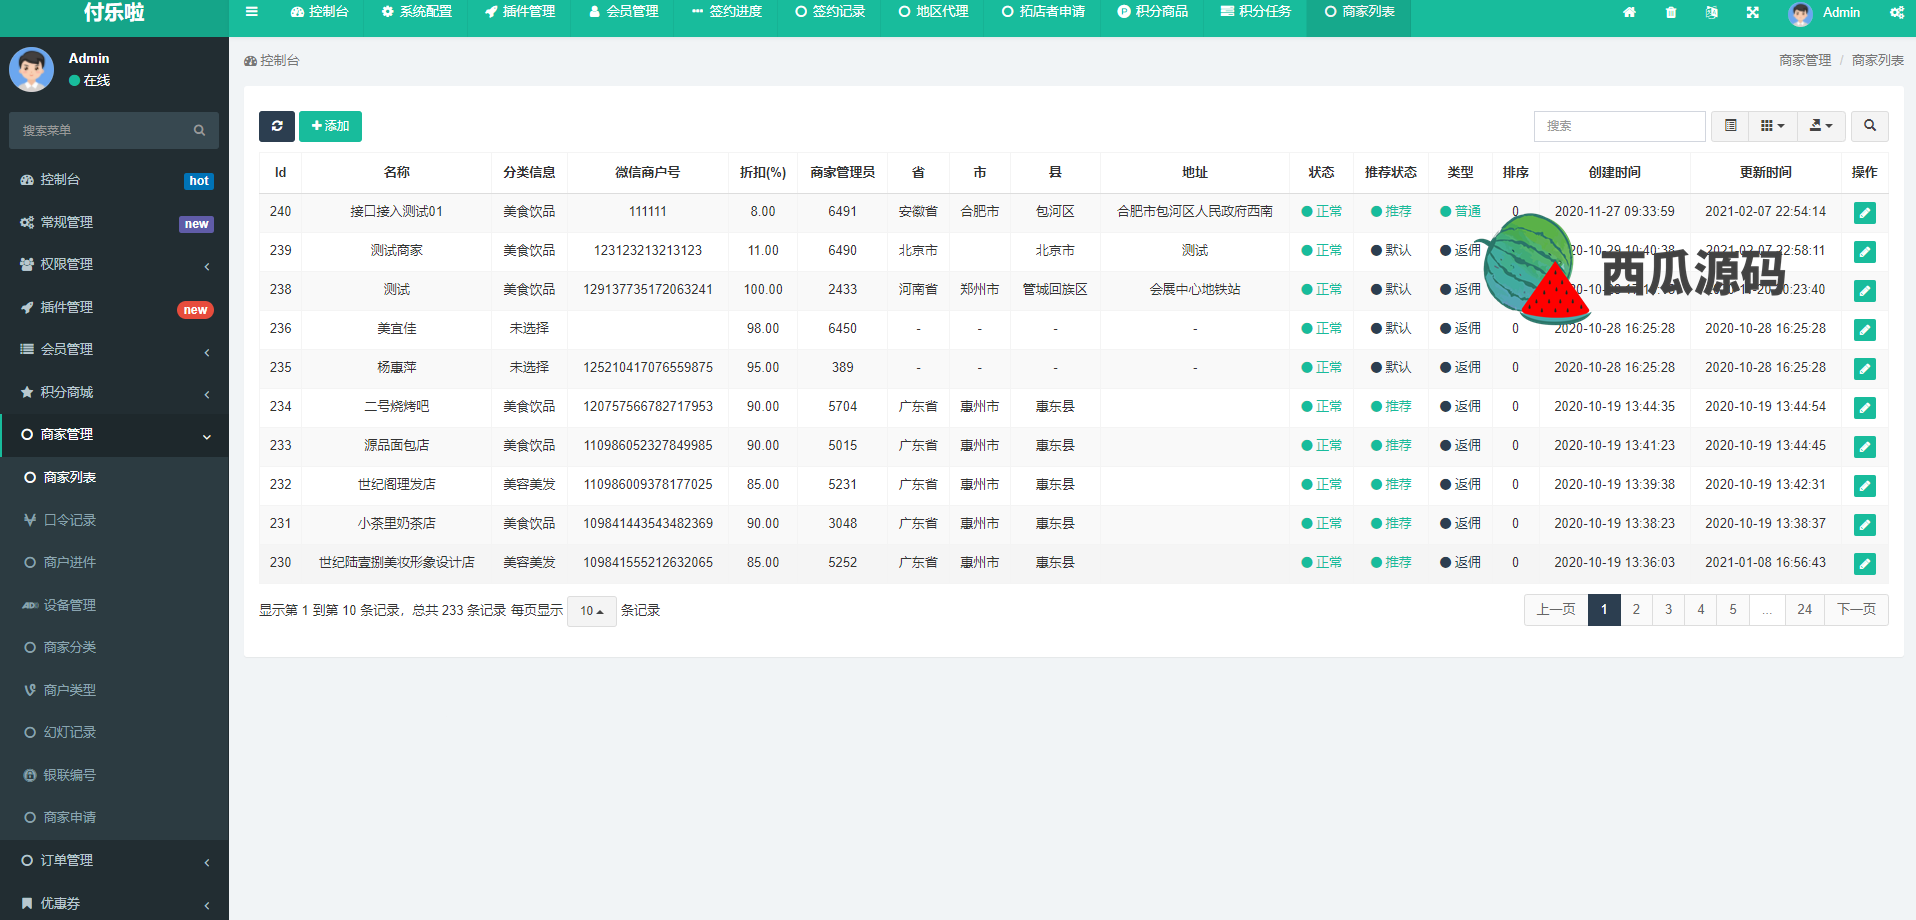Go to page 2 of results

[1636, 610]
